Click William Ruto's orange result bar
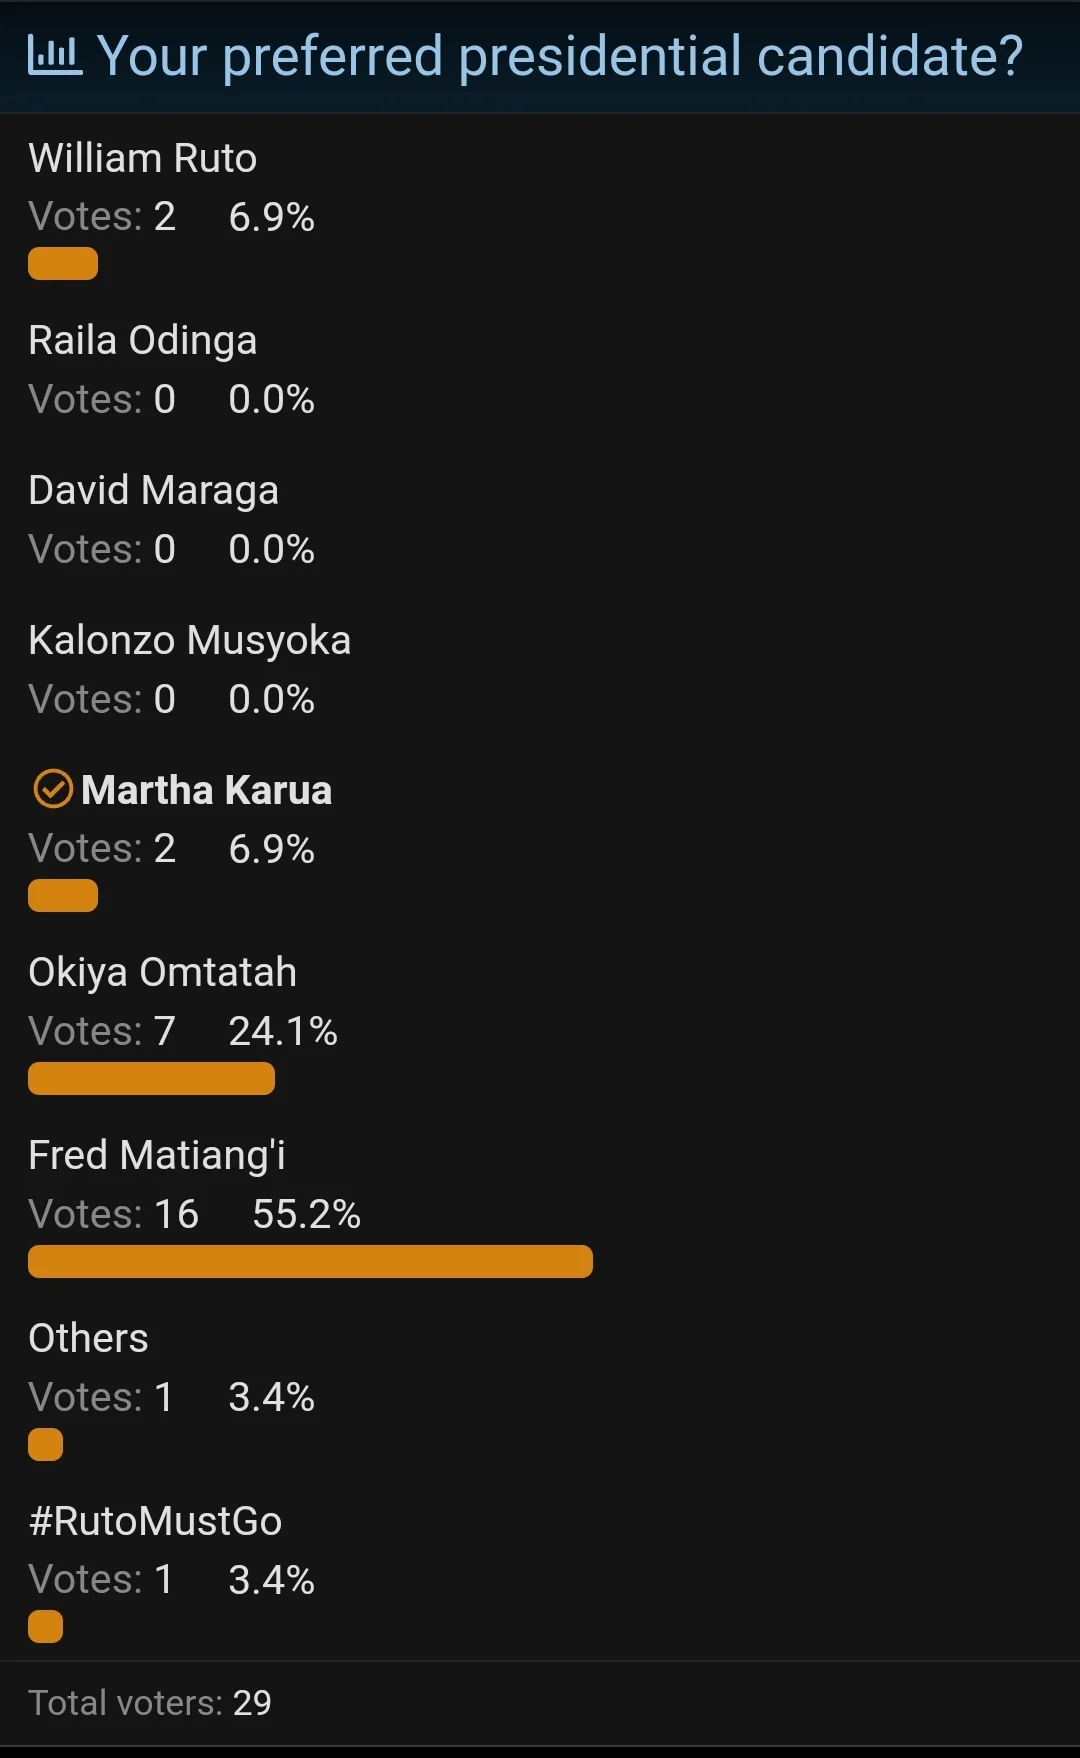Viewport: 1080px width, 1758px height. coord(63,263)
